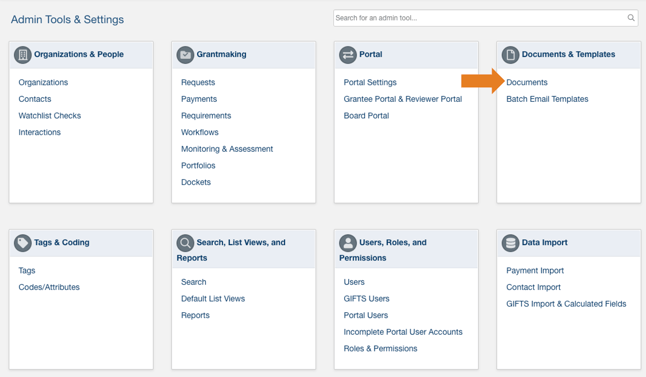Image resolution: width=646 pixels, height=377 pixels.
Task: Open Watchlist Checks
Action: click(50, 116)
